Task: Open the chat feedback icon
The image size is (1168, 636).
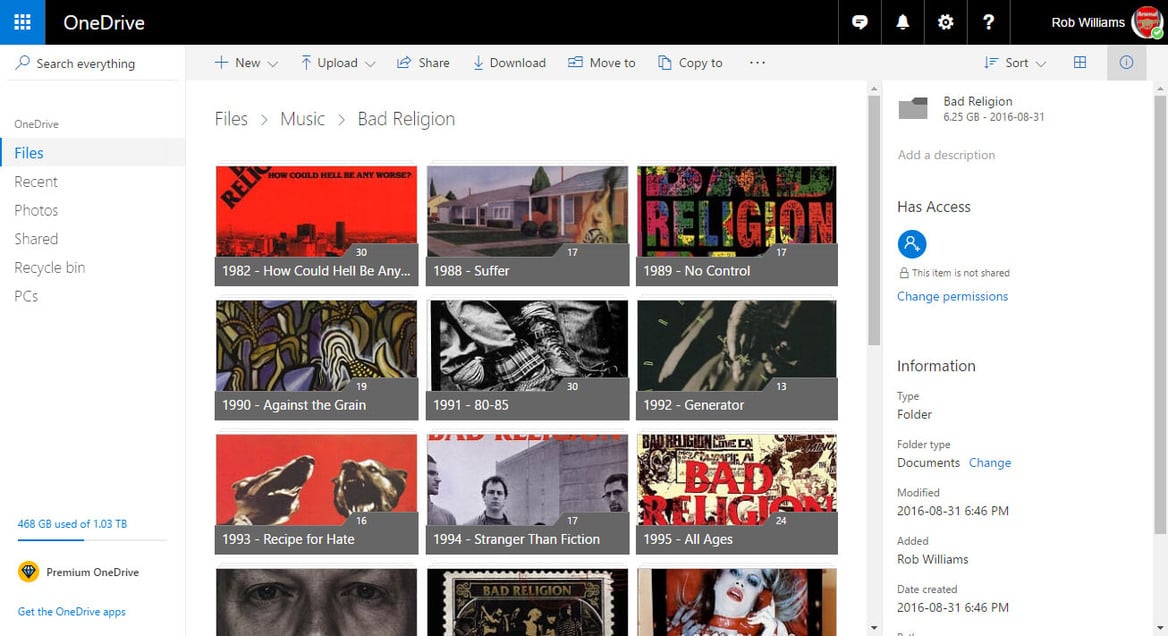Action: coord(860,22)
